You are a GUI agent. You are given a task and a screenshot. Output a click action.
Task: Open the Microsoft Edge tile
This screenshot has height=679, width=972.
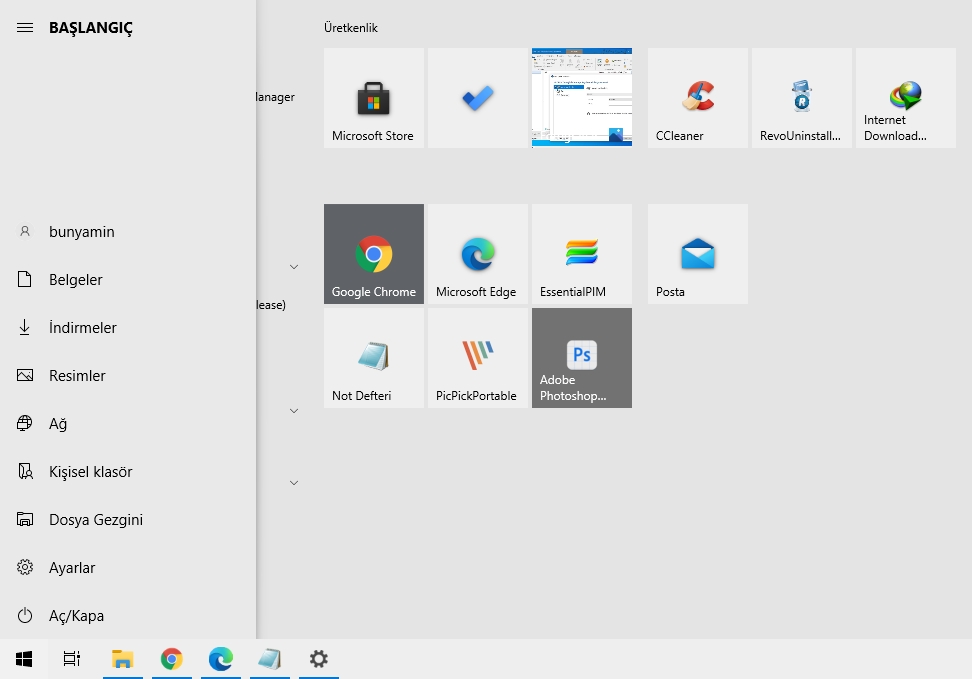pyautogui.click(x=477, y=253)
